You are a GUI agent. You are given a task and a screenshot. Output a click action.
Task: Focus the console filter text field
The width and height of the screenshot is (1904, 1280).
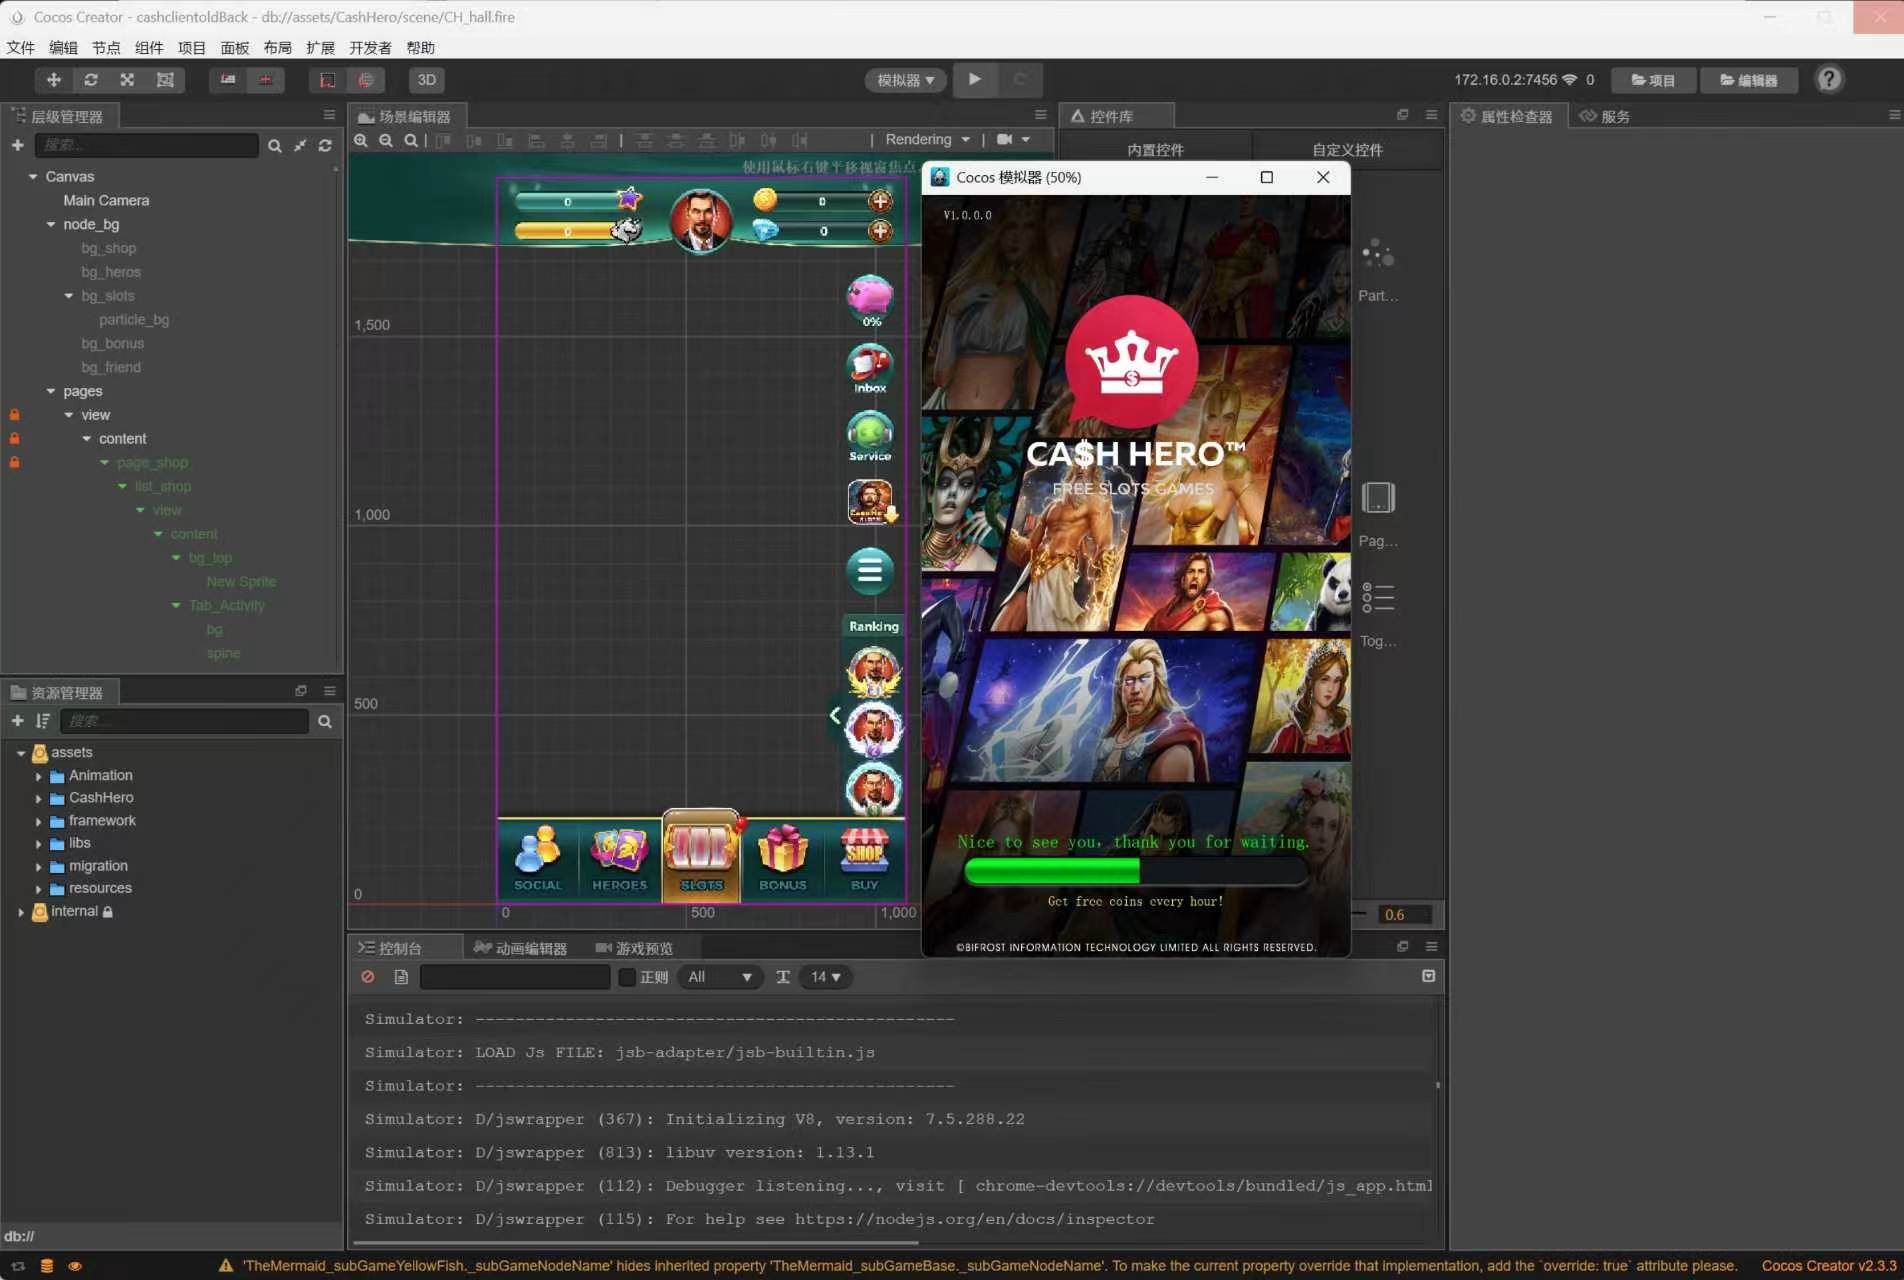515,977
